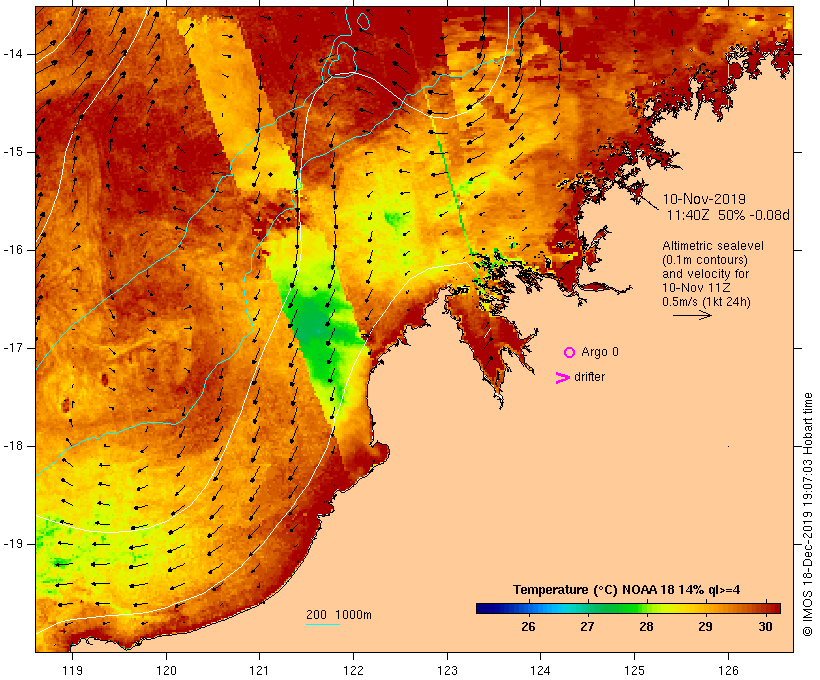The image size is (820, 680).
Task: Click the 'Altimetric sealevel' label
Action: pos(713,246)
